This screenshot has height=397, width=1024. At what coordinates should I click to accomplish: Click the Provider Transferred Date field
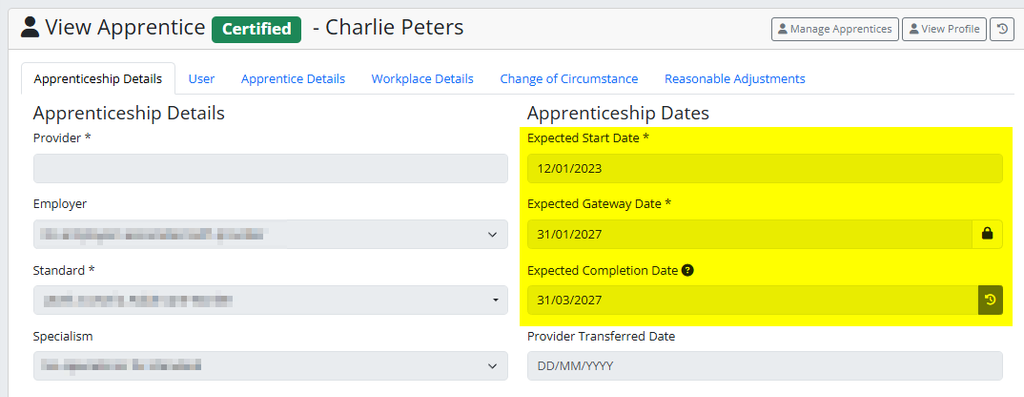point(765,366)
